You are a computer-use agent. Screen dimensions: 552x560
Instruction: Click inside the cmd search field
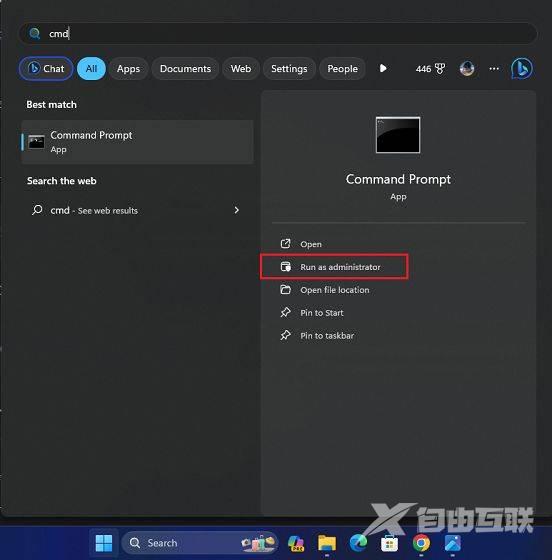tap(278, 34)
